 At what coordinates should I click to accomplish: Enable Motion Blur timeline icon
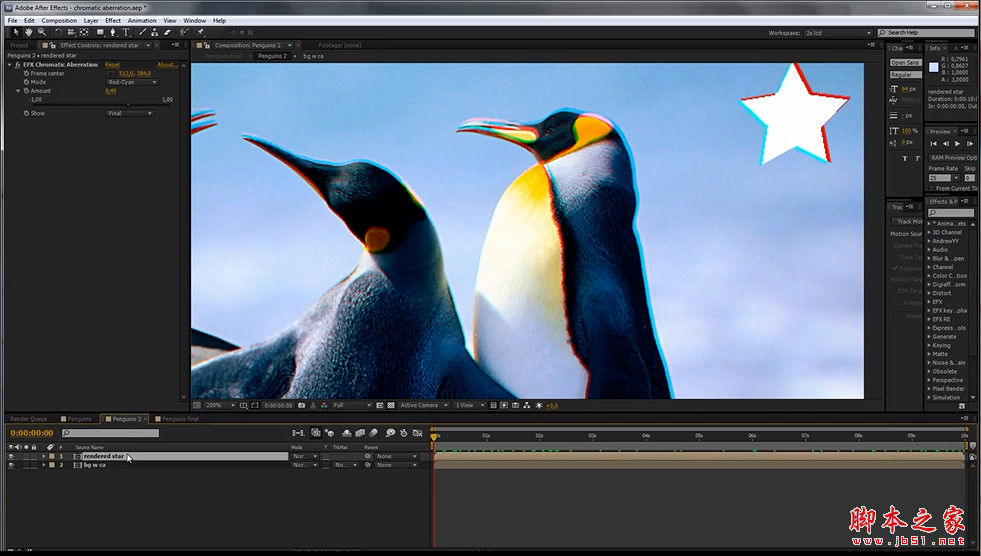click(x=374, y=433)
